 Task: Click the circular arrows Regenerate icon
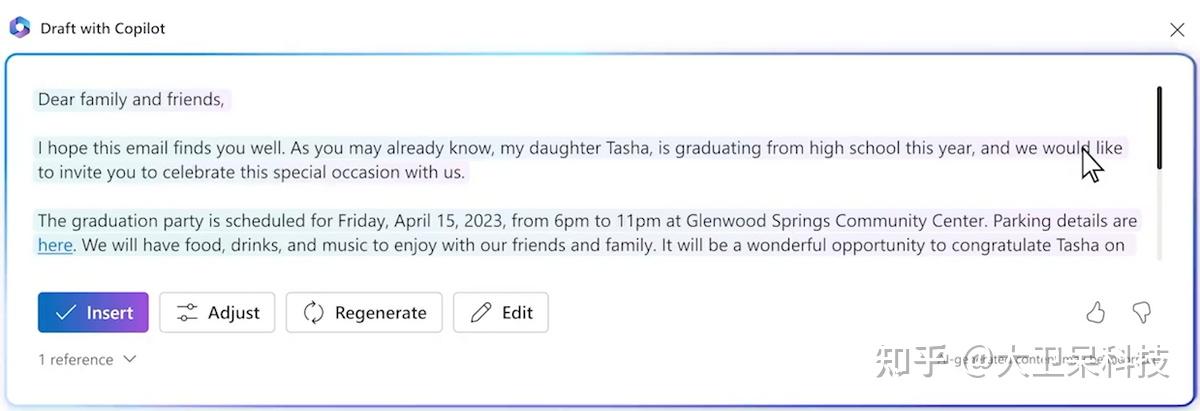click(314, 313)
